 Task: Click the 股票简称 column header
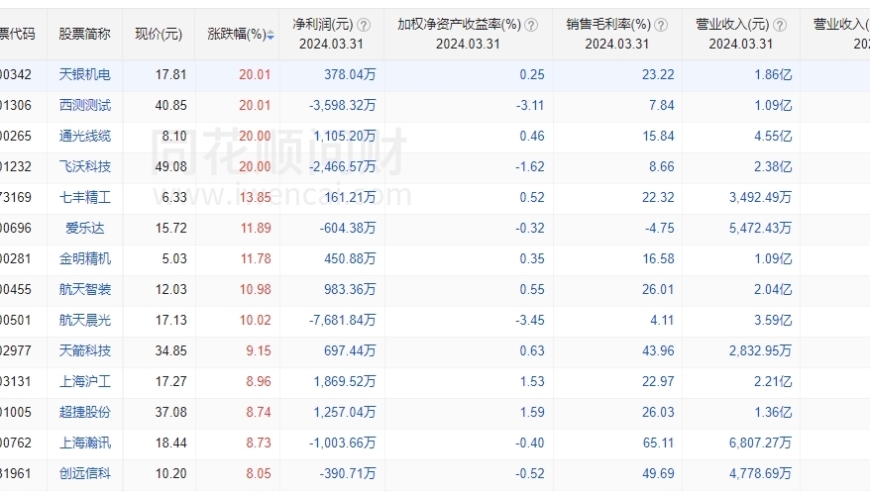(x=85, y=34)
